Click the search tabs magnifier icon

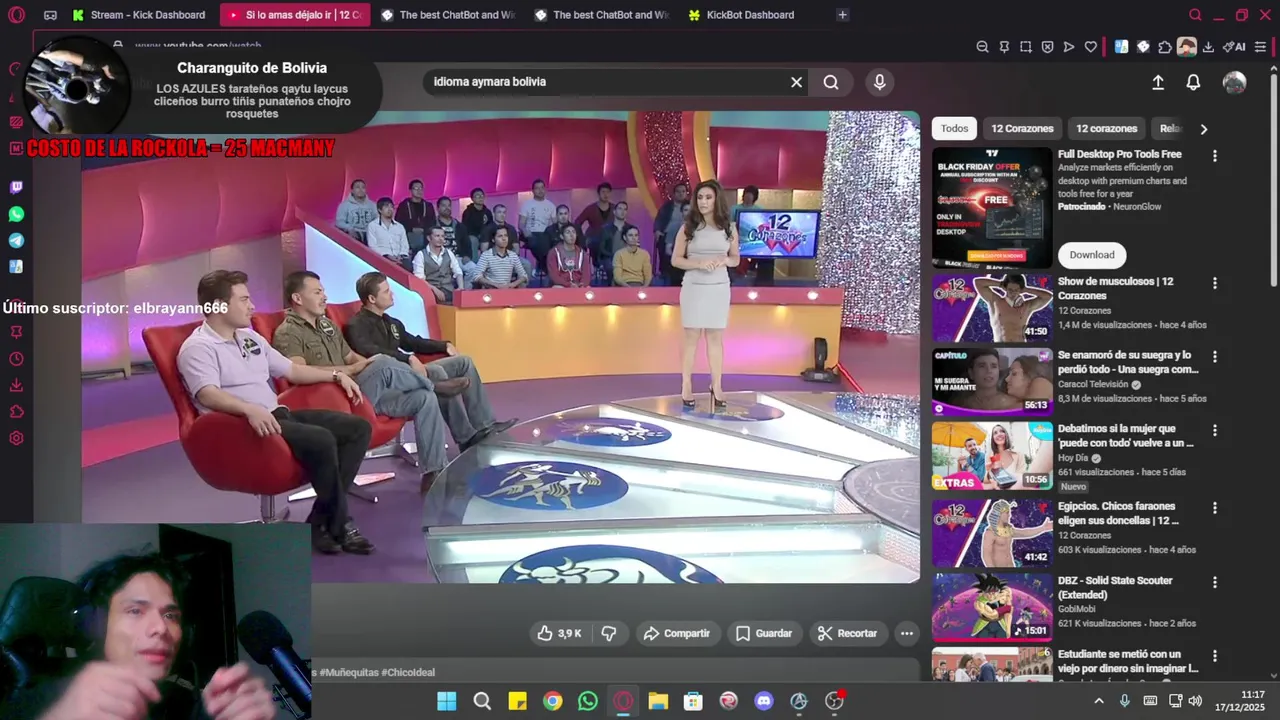pos(1195,15)
